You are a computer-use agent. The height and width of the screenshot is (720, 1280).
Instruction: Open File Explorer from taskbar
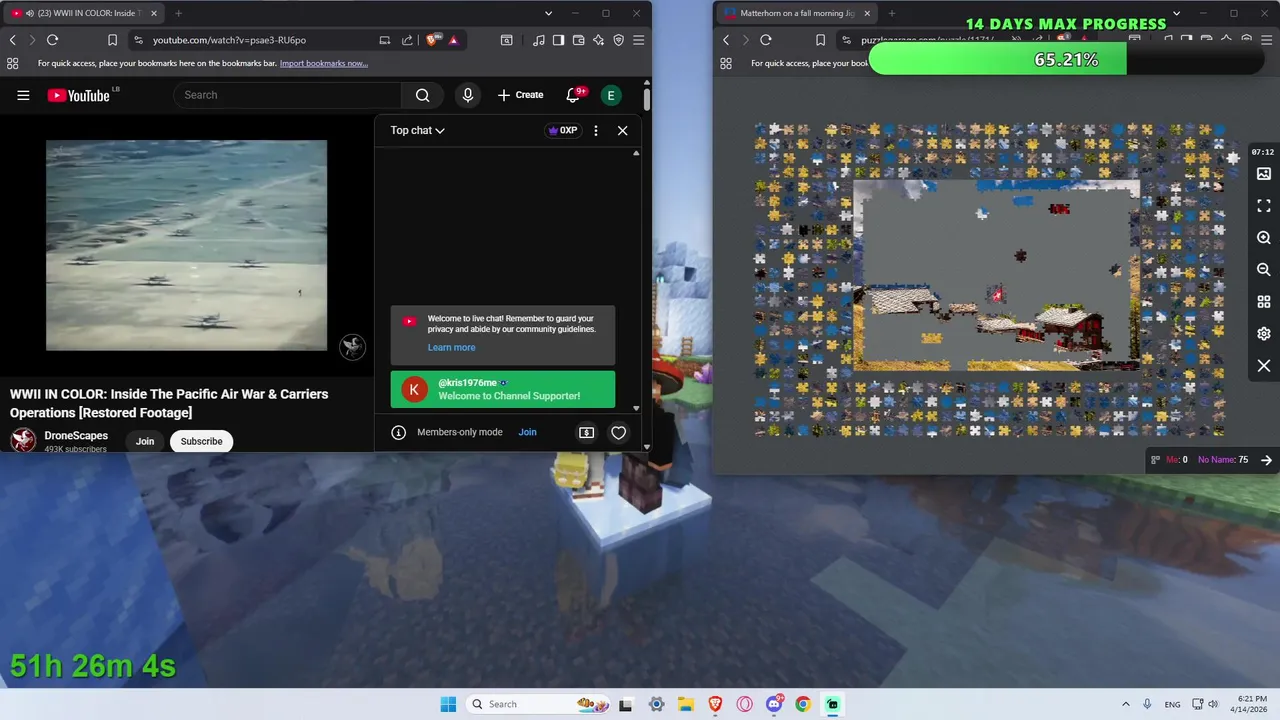(x=686, y=704)
